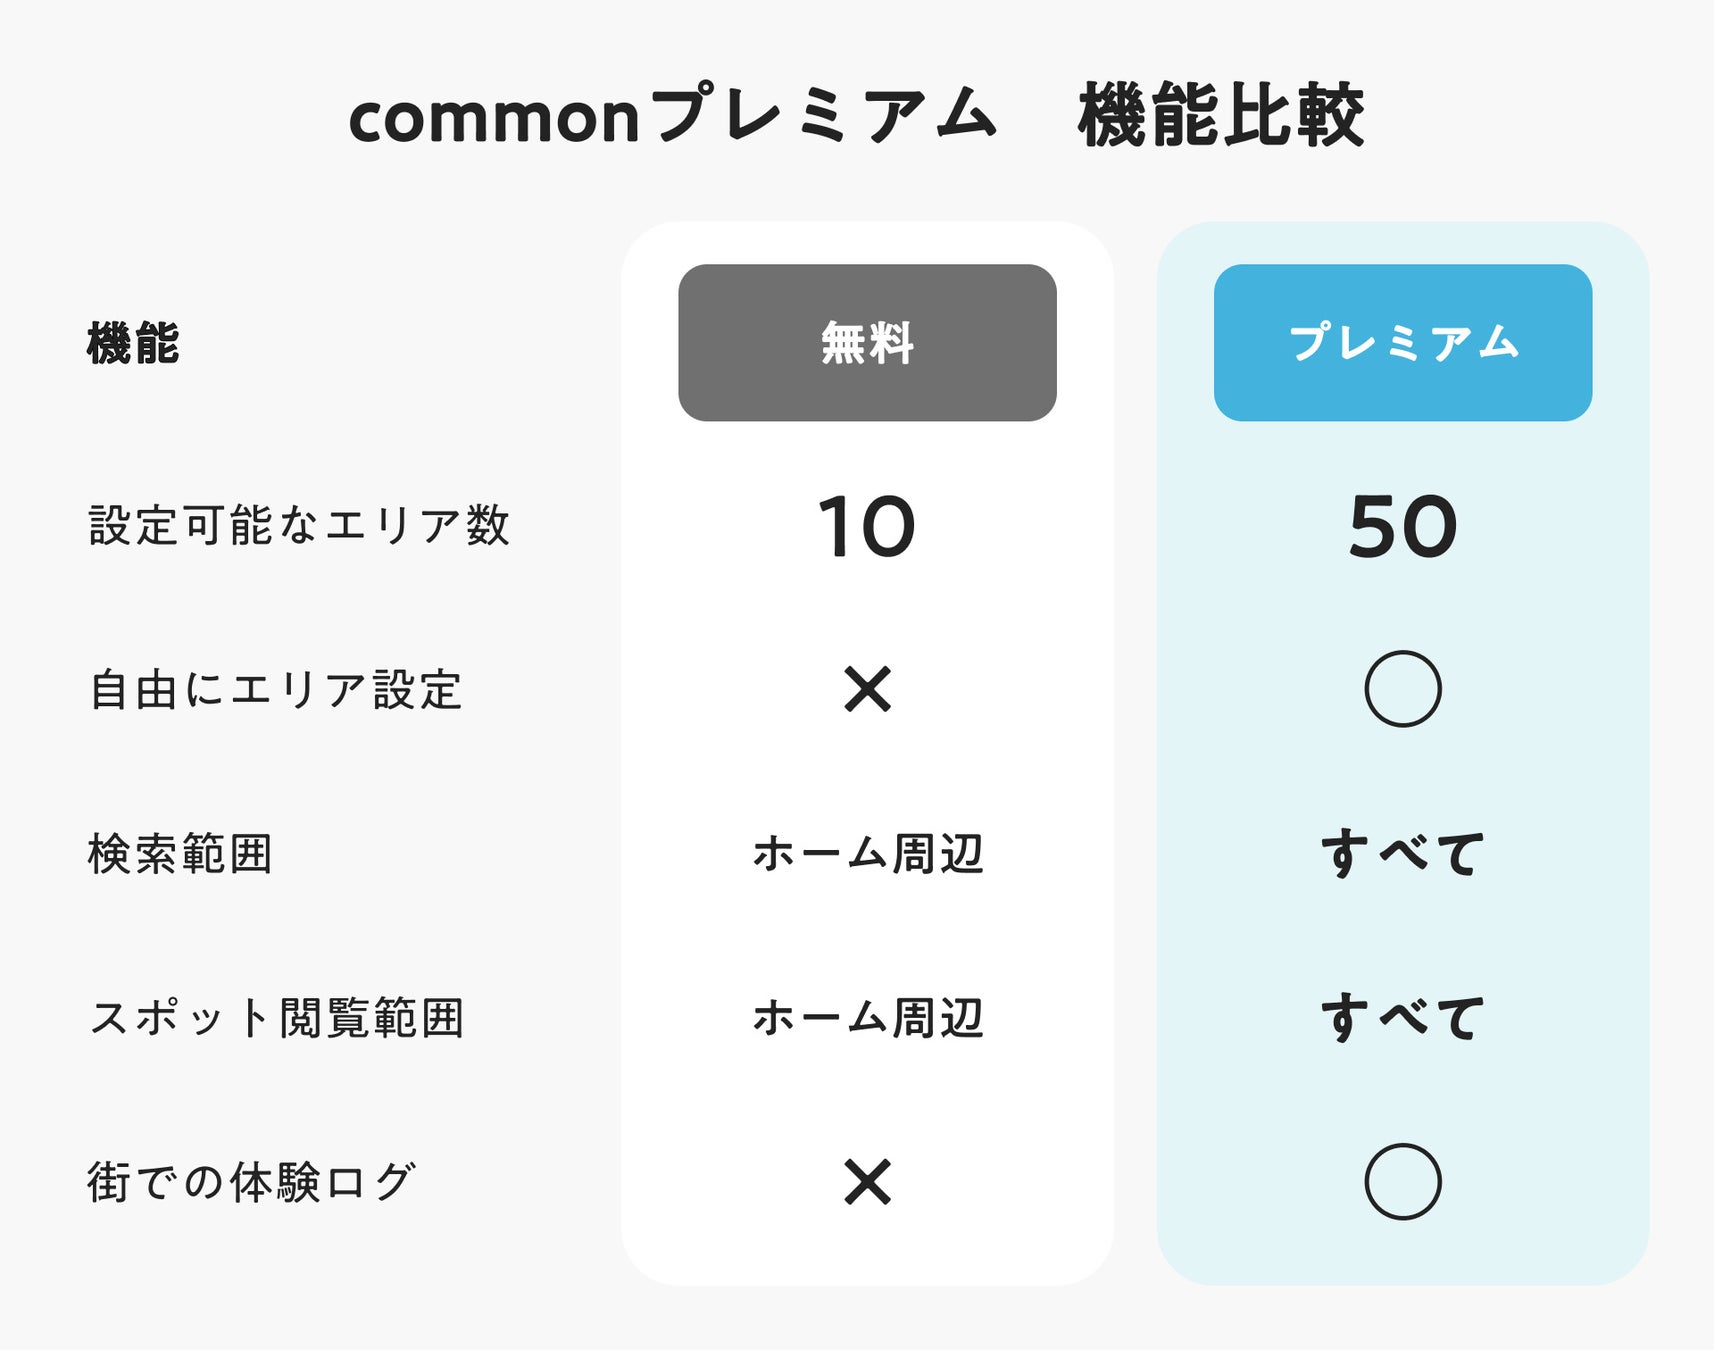Click the ○ icon for 自由にエリア設定

coord(1402,689)
